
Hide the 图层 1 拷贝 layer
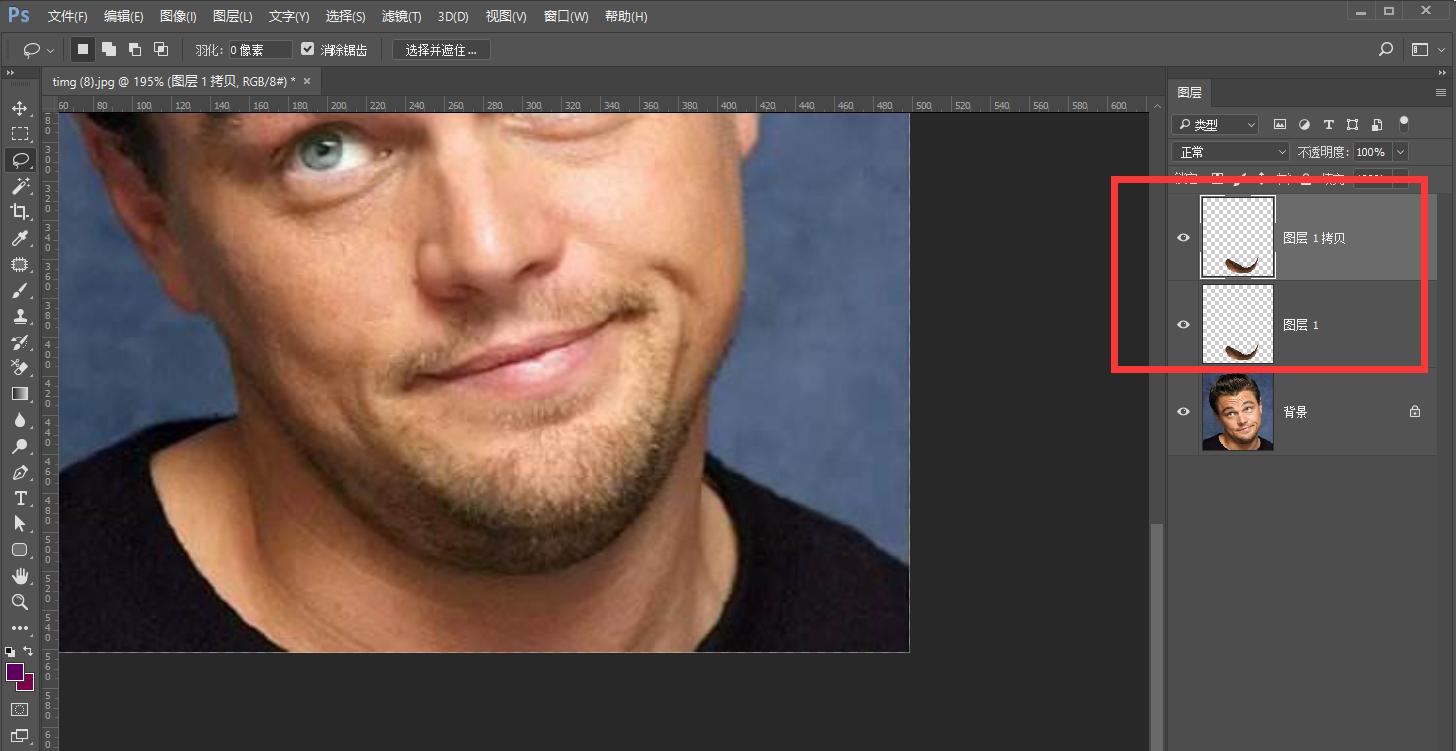tap(1184, 238)
